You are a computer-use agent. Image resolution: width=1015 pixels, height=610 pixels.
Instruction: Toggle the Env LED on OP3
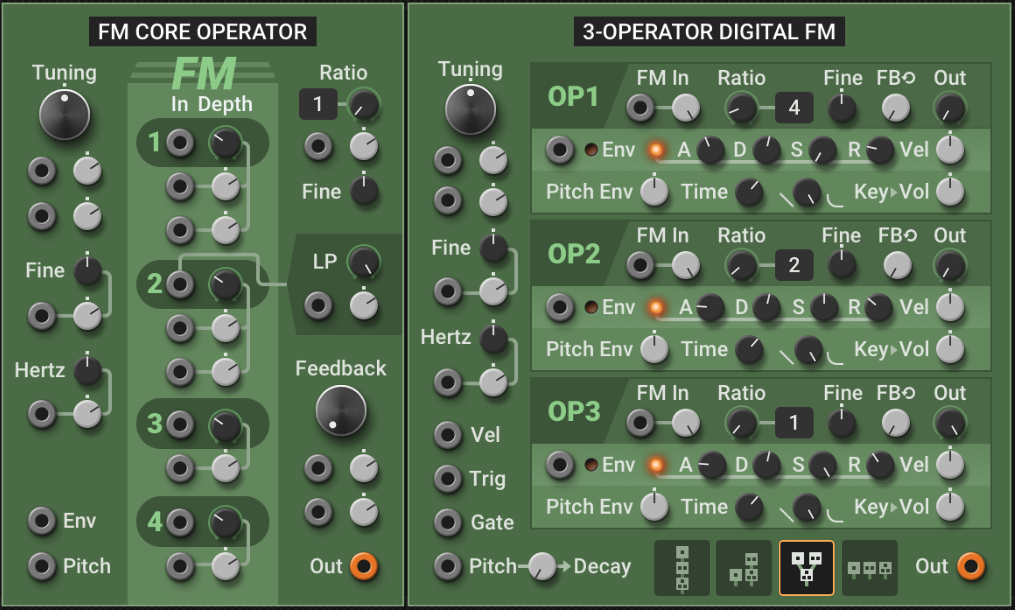589,464
